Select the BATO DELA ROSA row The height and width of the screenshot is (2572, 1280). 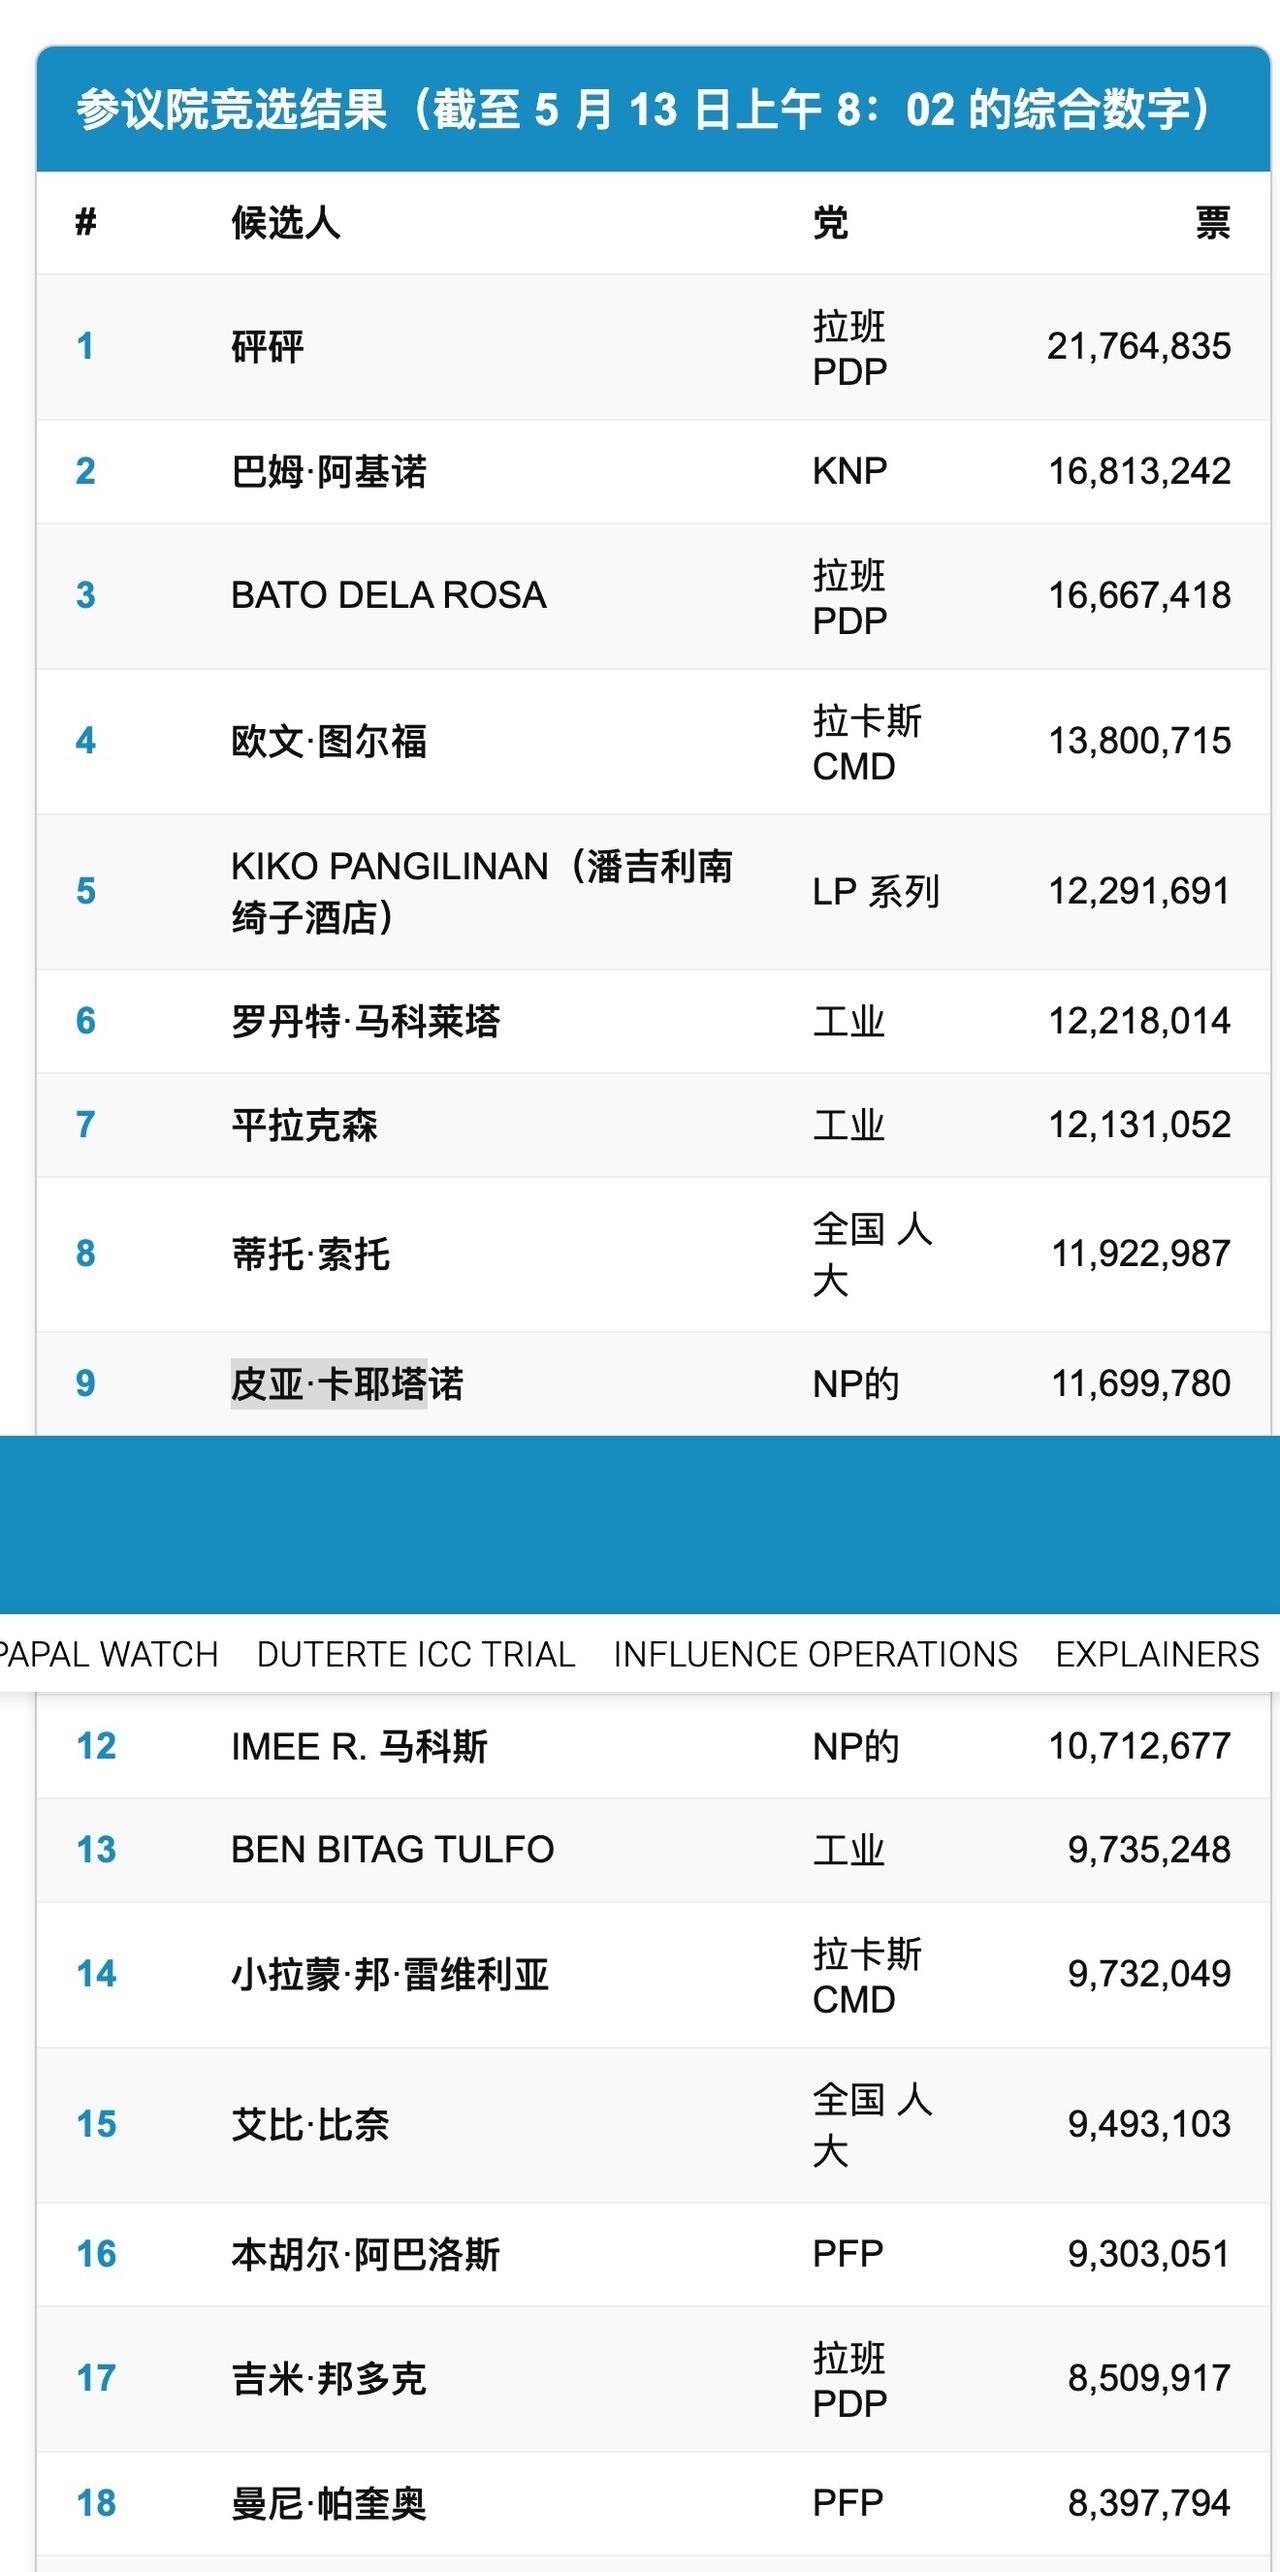[653, 596]
